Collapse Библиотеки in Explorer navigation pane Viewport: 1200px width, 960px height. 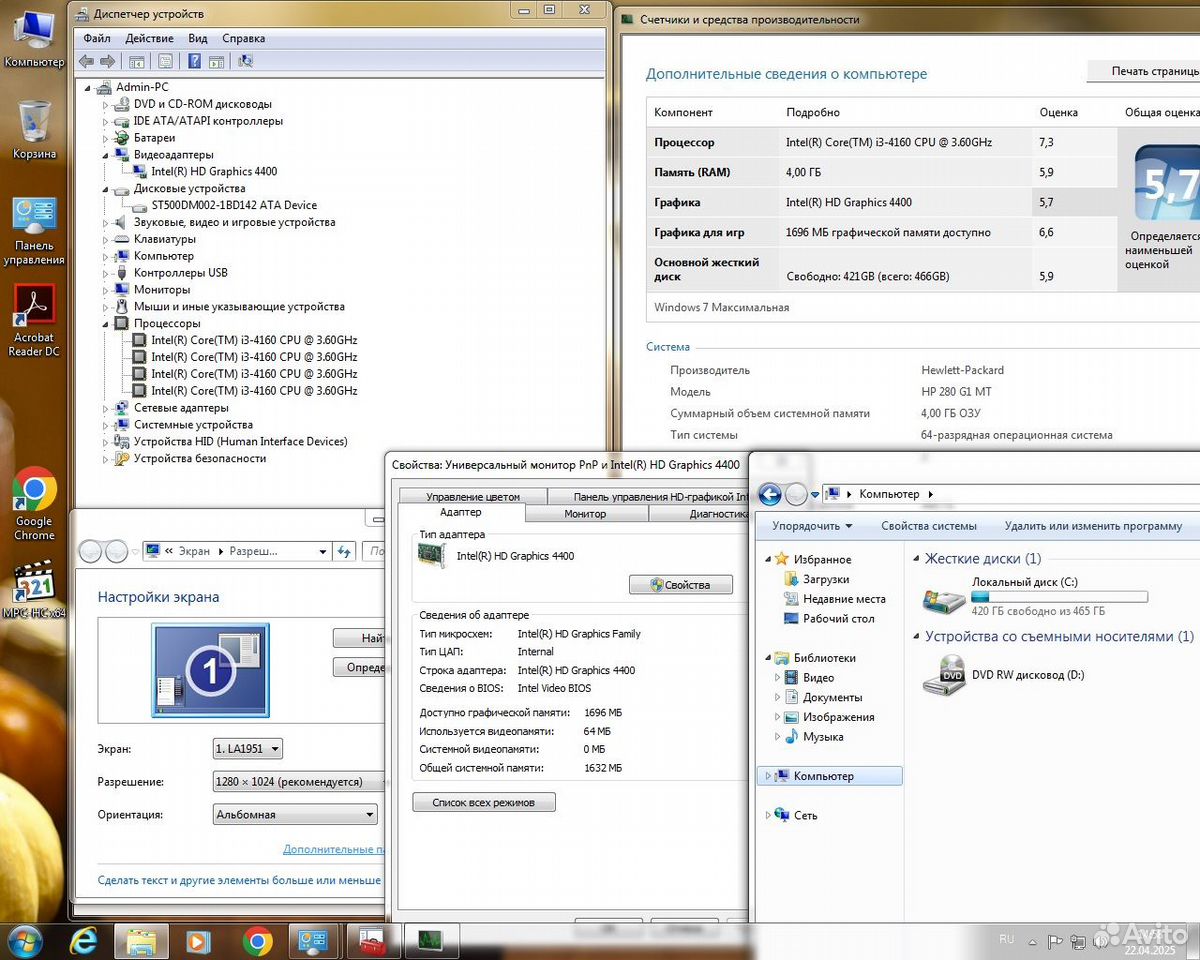[x=768, y=658]
